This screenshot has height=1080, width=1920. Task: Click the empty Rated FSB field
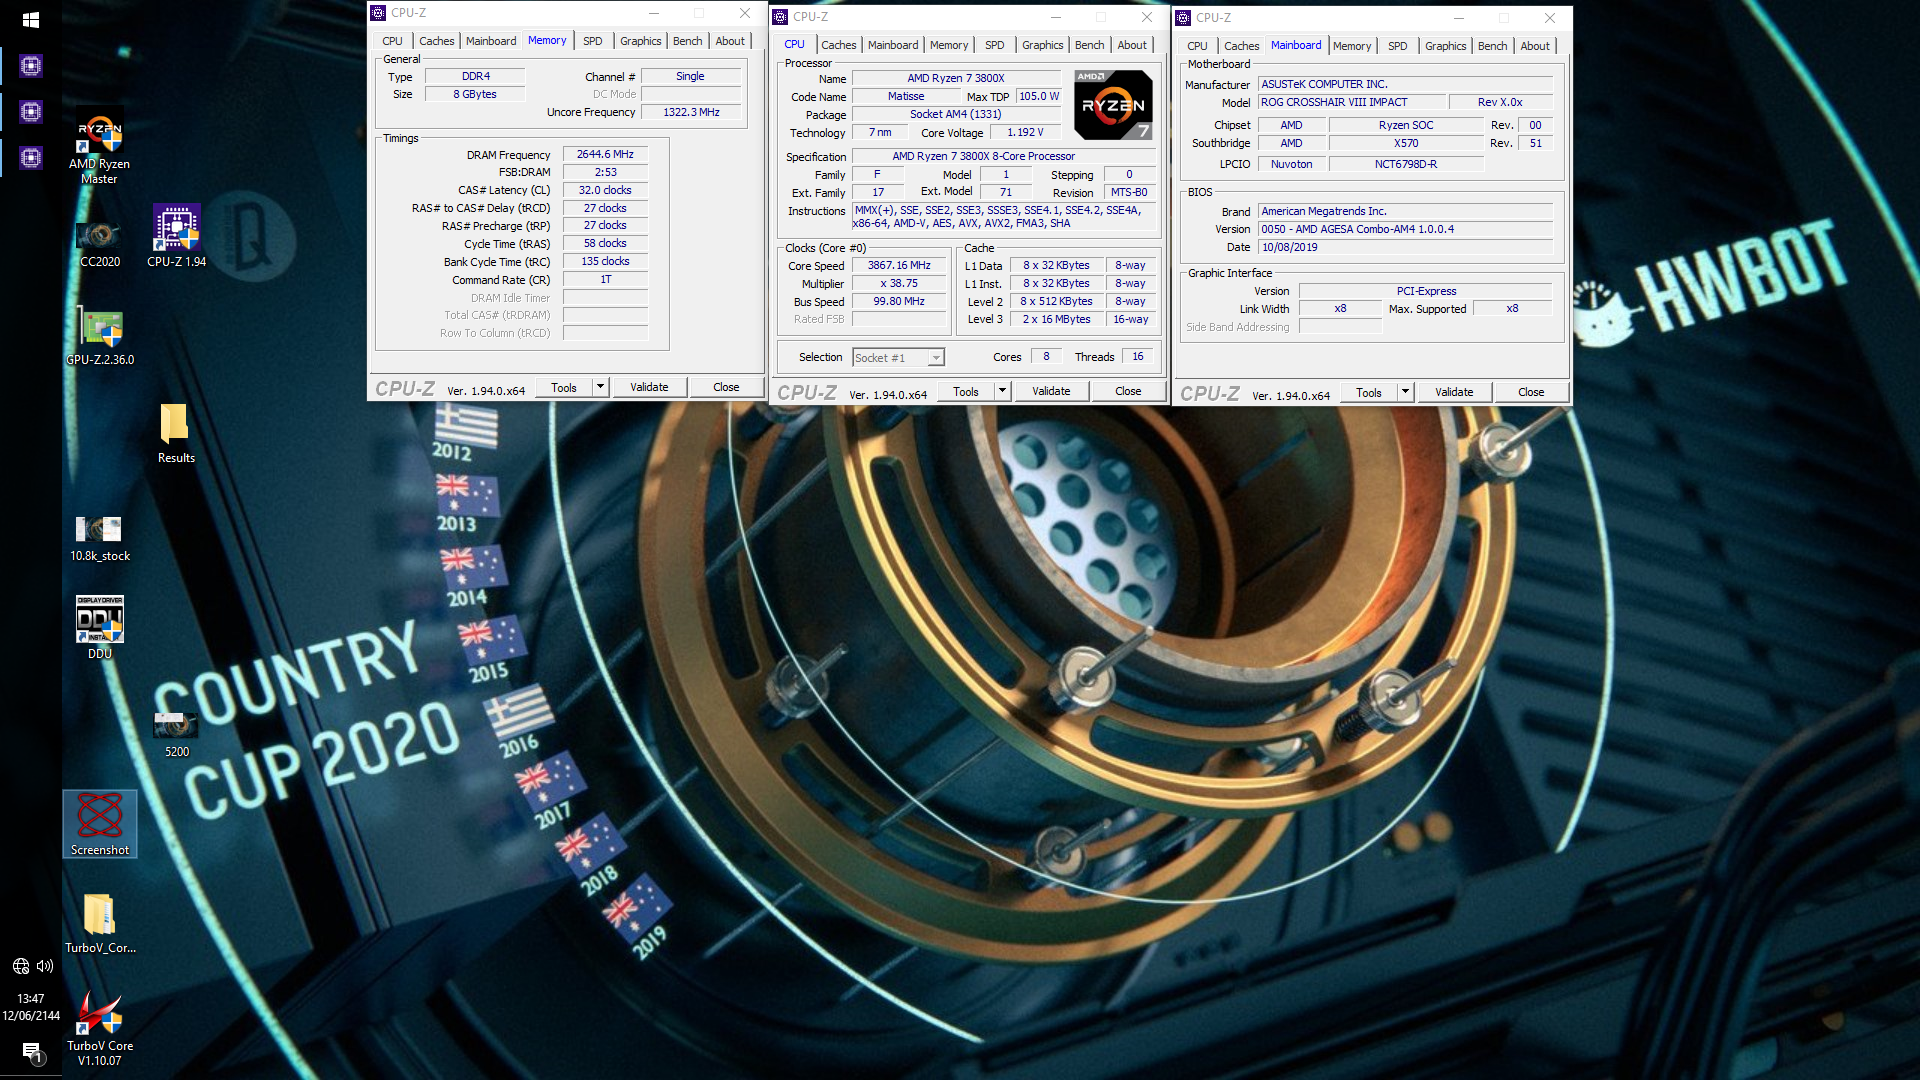pos(899,320)
